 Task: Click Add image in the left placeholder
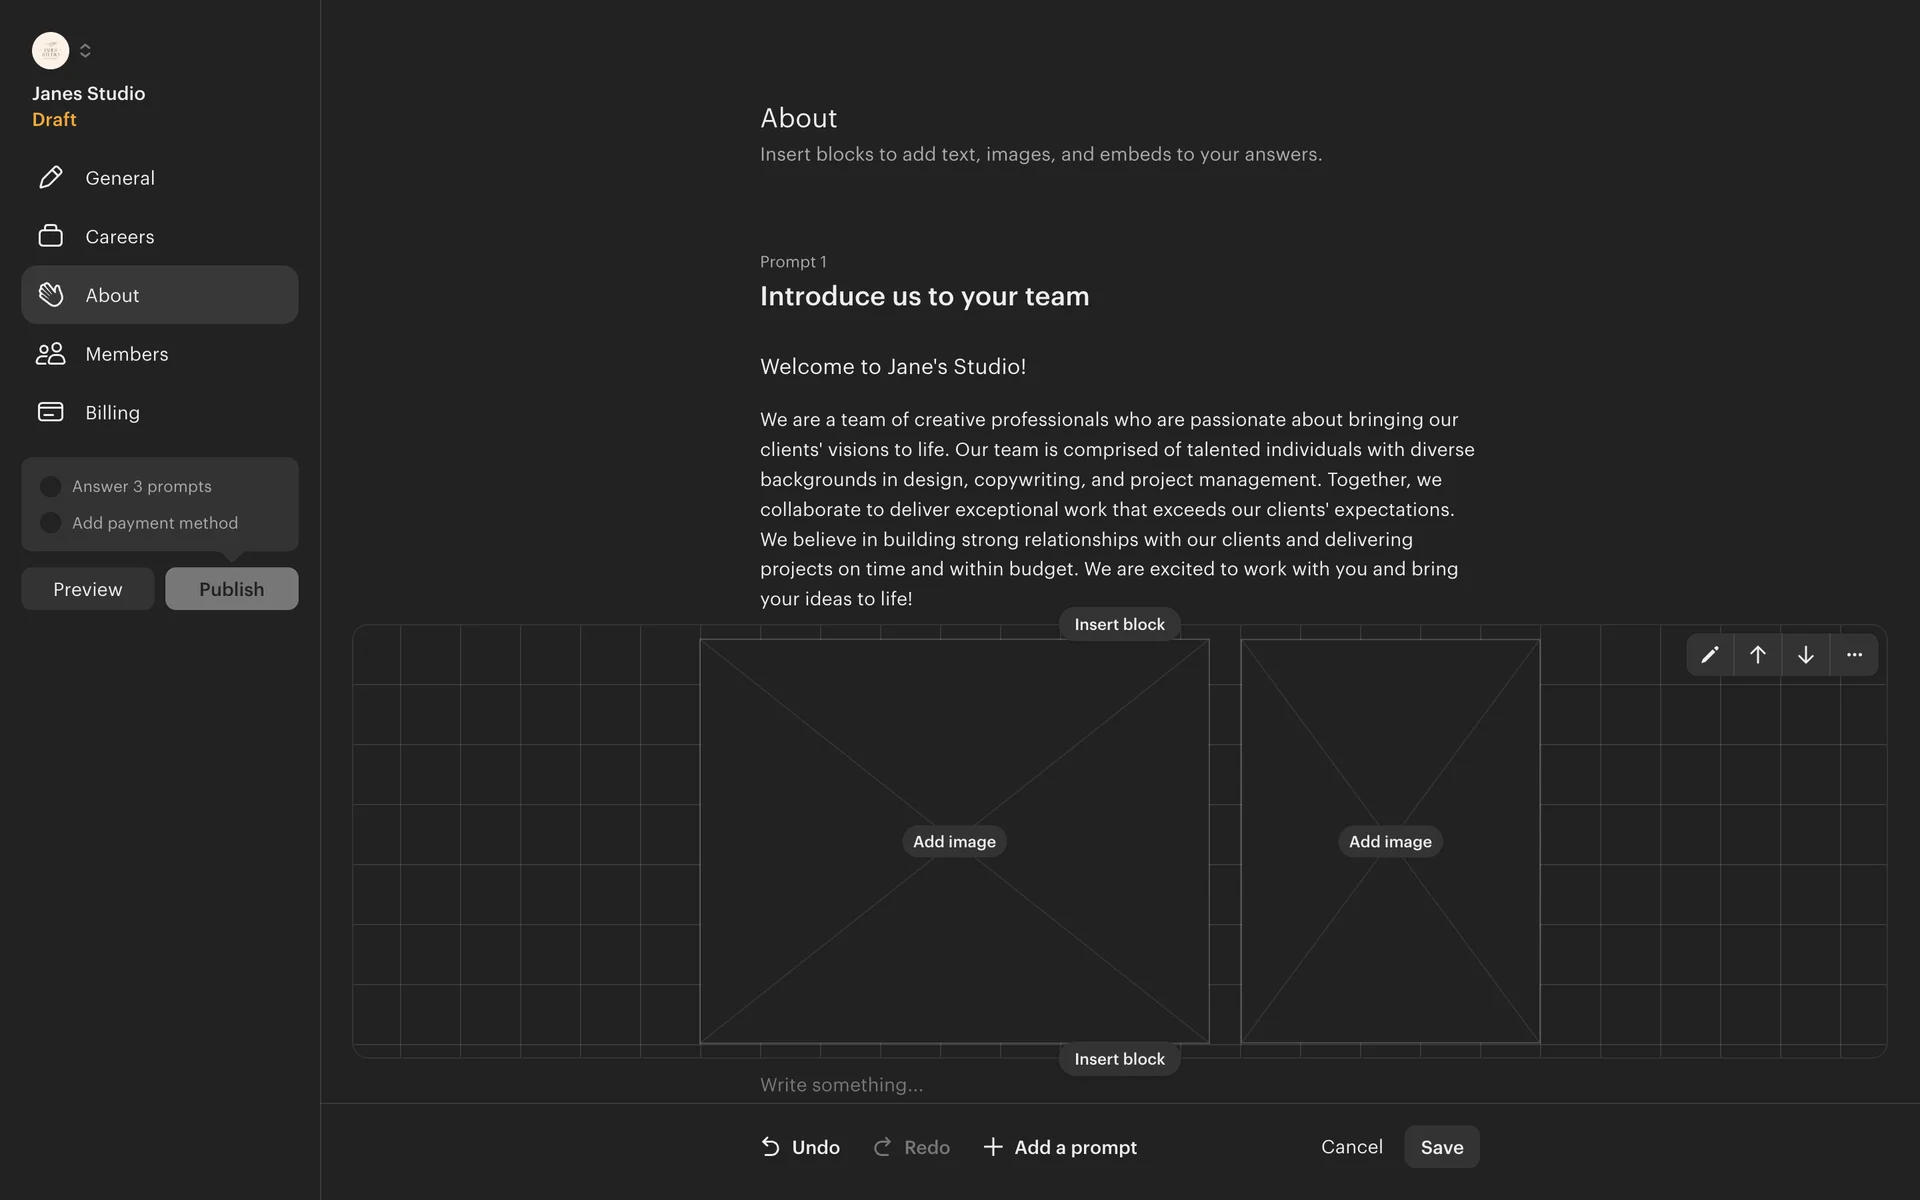pyautogui.click(x=954, y=842)
